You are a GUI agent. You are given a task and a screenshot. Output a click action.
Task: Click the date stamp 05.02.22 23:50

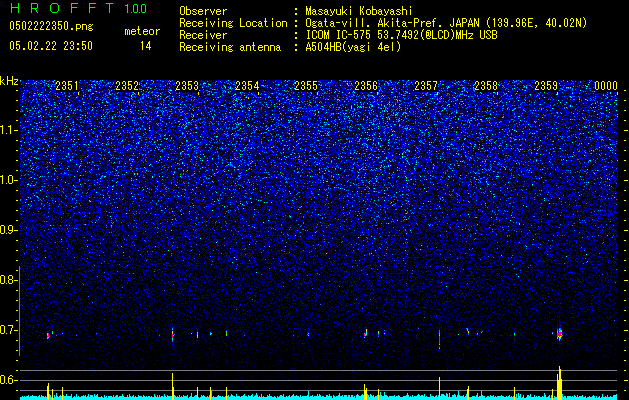coord(51,46)
